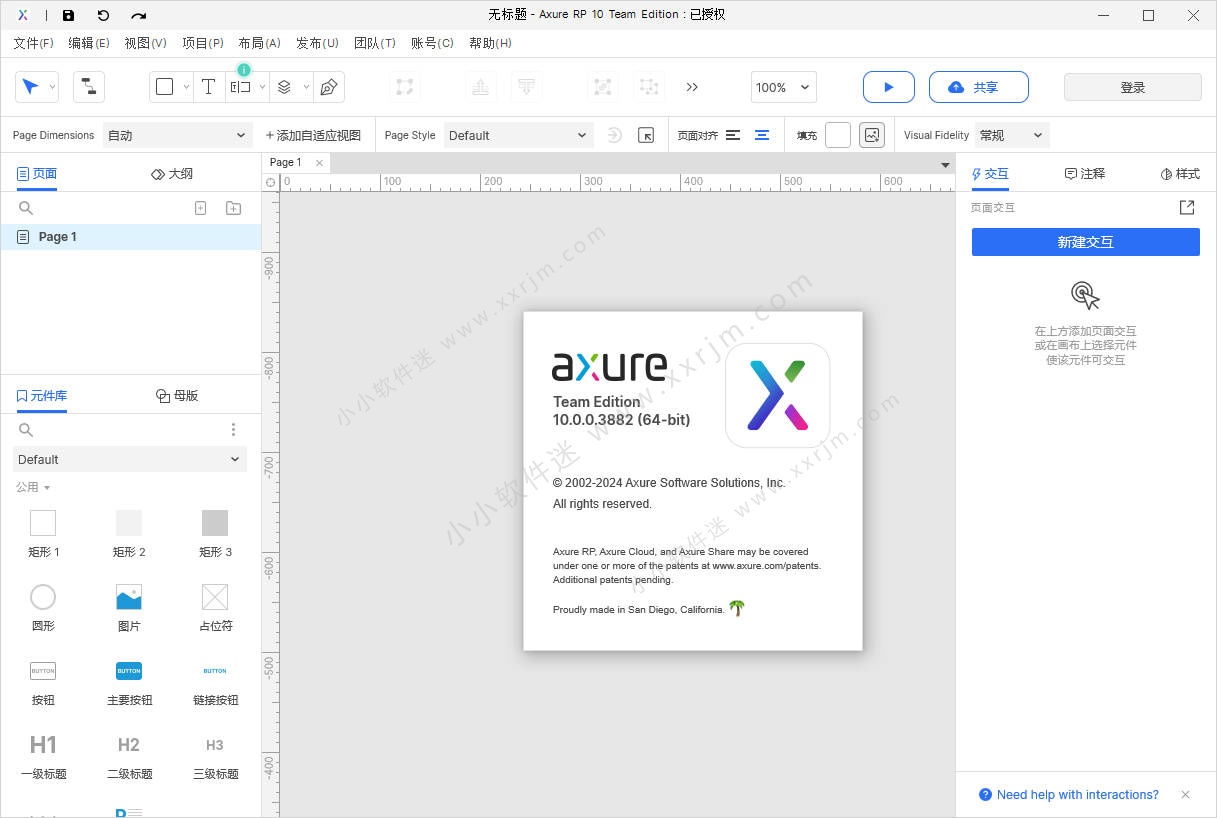Switch to the 母版 tab
The width and height of the screenshot is (1217, 818).
(x=177, y=395)
